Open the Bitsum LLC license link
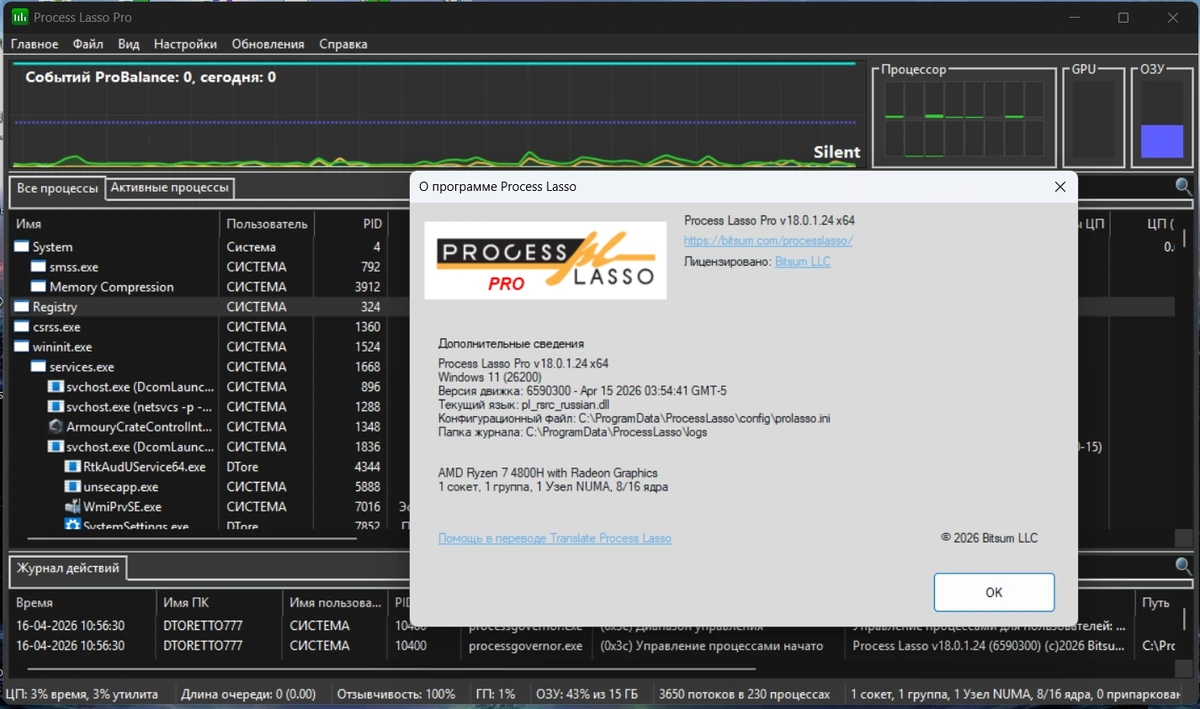 802,261
